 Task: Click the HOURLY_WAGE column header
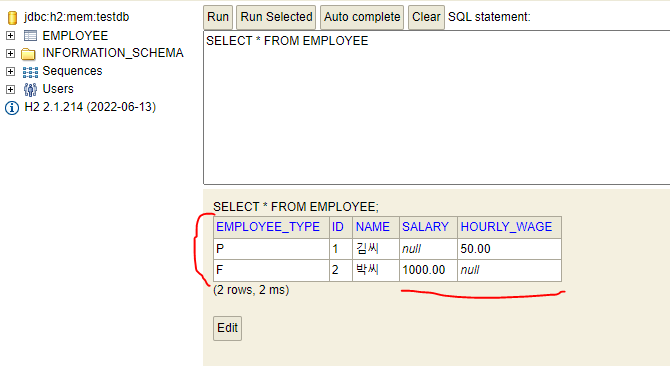click(x=509, y=227)
